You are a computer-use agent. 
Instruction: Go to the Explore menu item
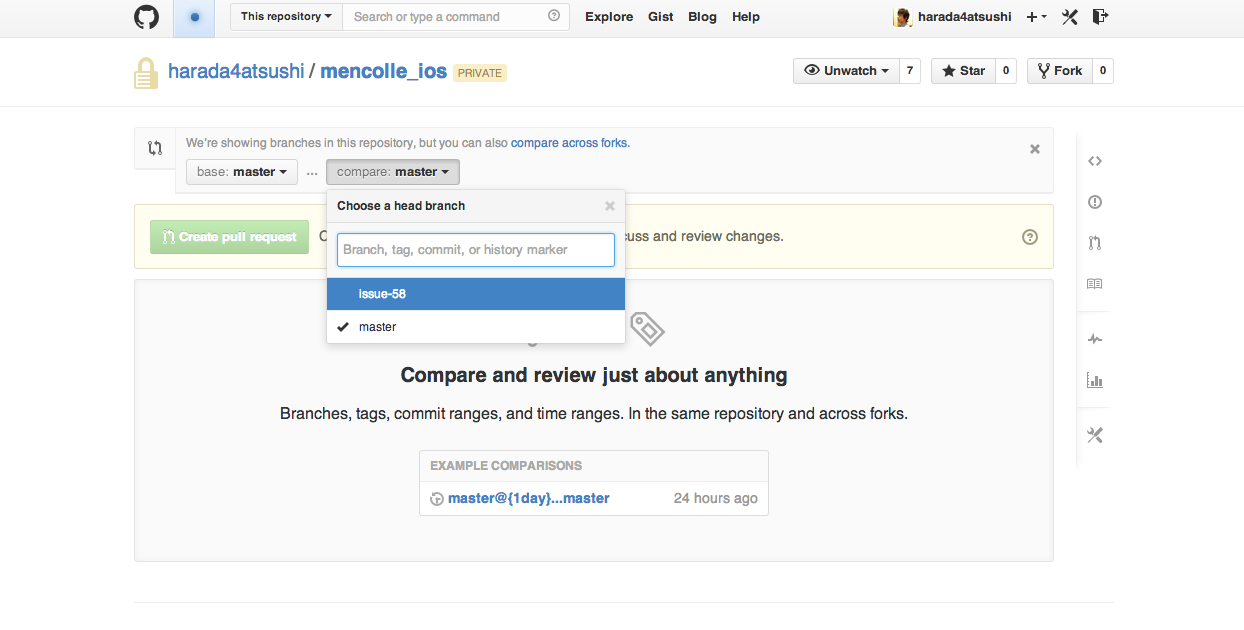[608, 17]
